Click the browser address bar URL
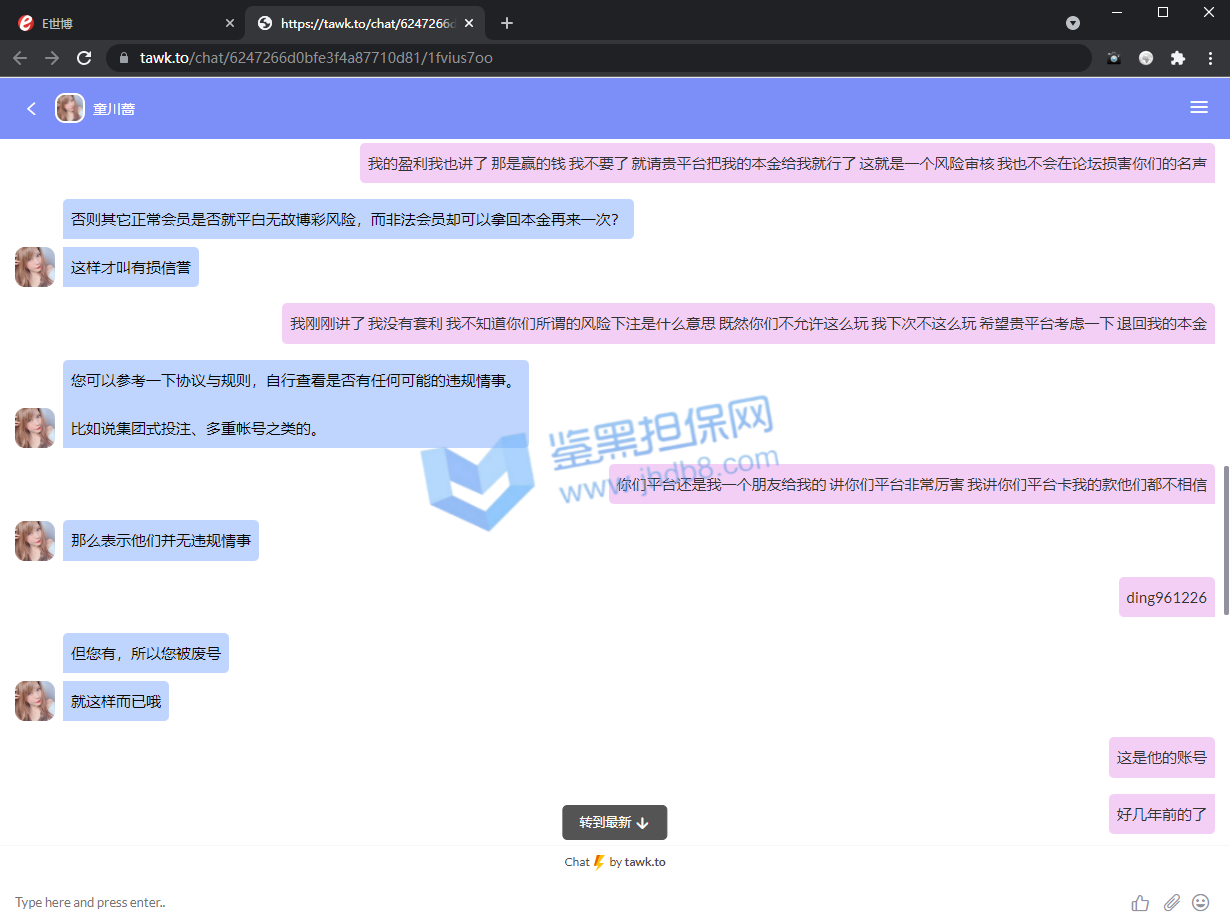 [x=600, y=58]
